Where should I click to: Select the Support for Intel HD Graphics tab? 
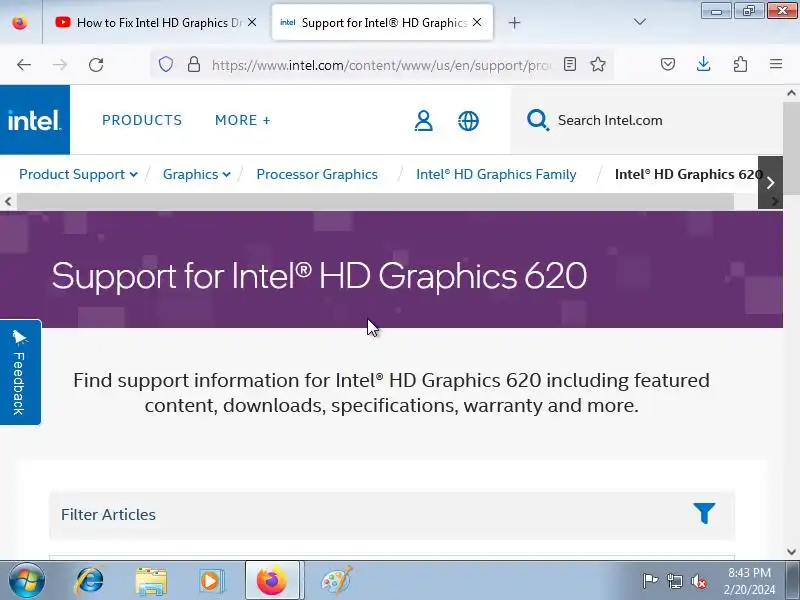click(x=382, y=22)
